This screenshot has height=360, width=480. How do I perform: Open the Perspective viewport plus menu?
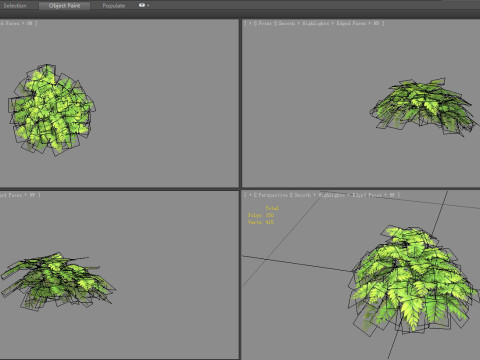click(x=250, y=195)
